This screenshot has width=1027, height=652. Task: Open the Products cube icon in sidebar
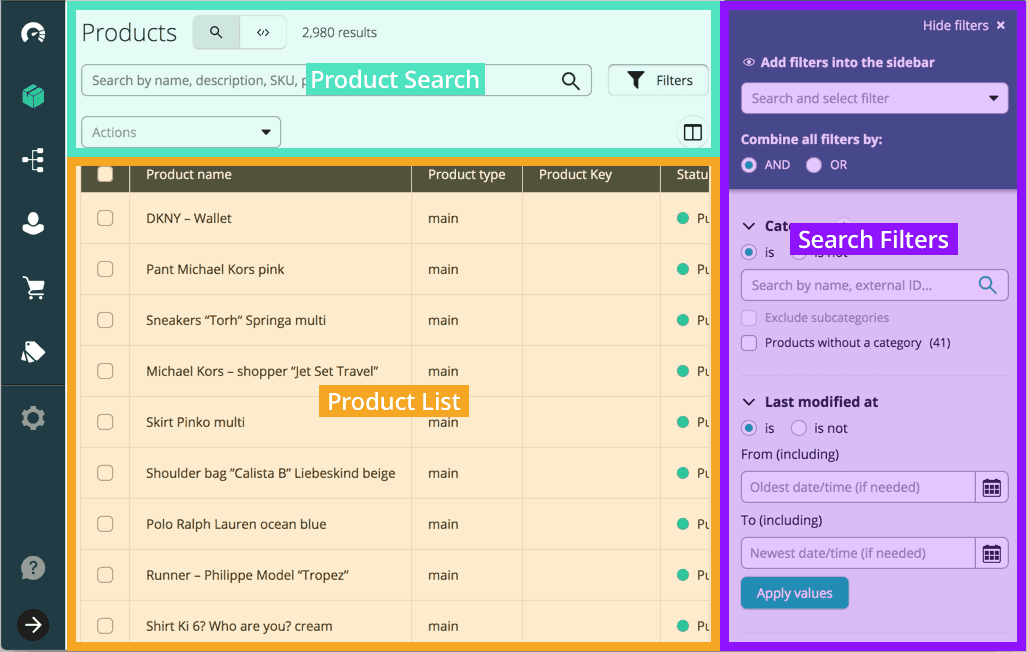[33, 96]
